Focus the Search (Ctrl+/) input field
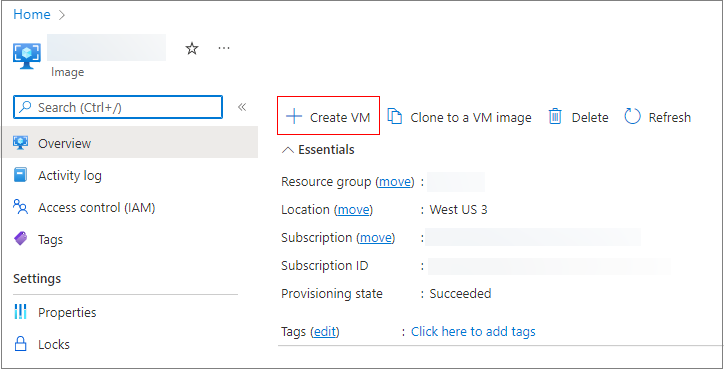 [118, 107]
